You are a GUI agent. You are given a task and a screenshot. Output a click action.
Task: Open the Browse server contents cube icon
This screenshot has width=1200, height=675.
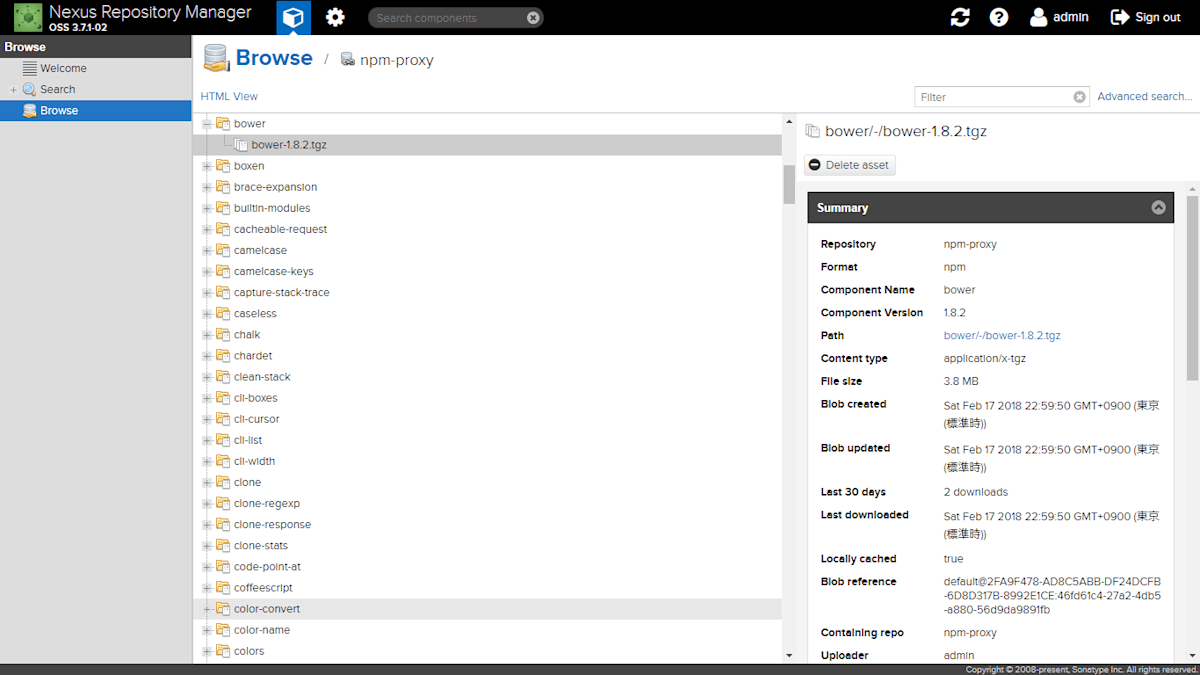pos(293,17)
